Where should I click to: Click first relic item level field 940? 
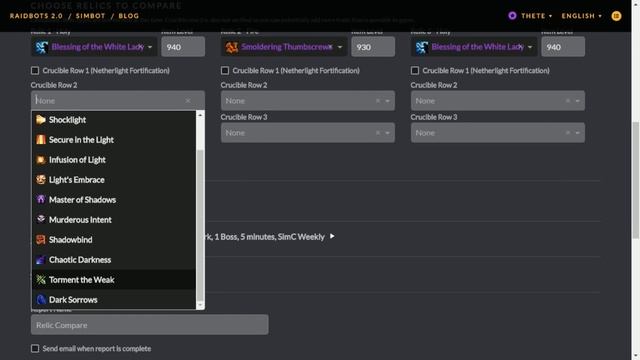click(x=183, y=47)
